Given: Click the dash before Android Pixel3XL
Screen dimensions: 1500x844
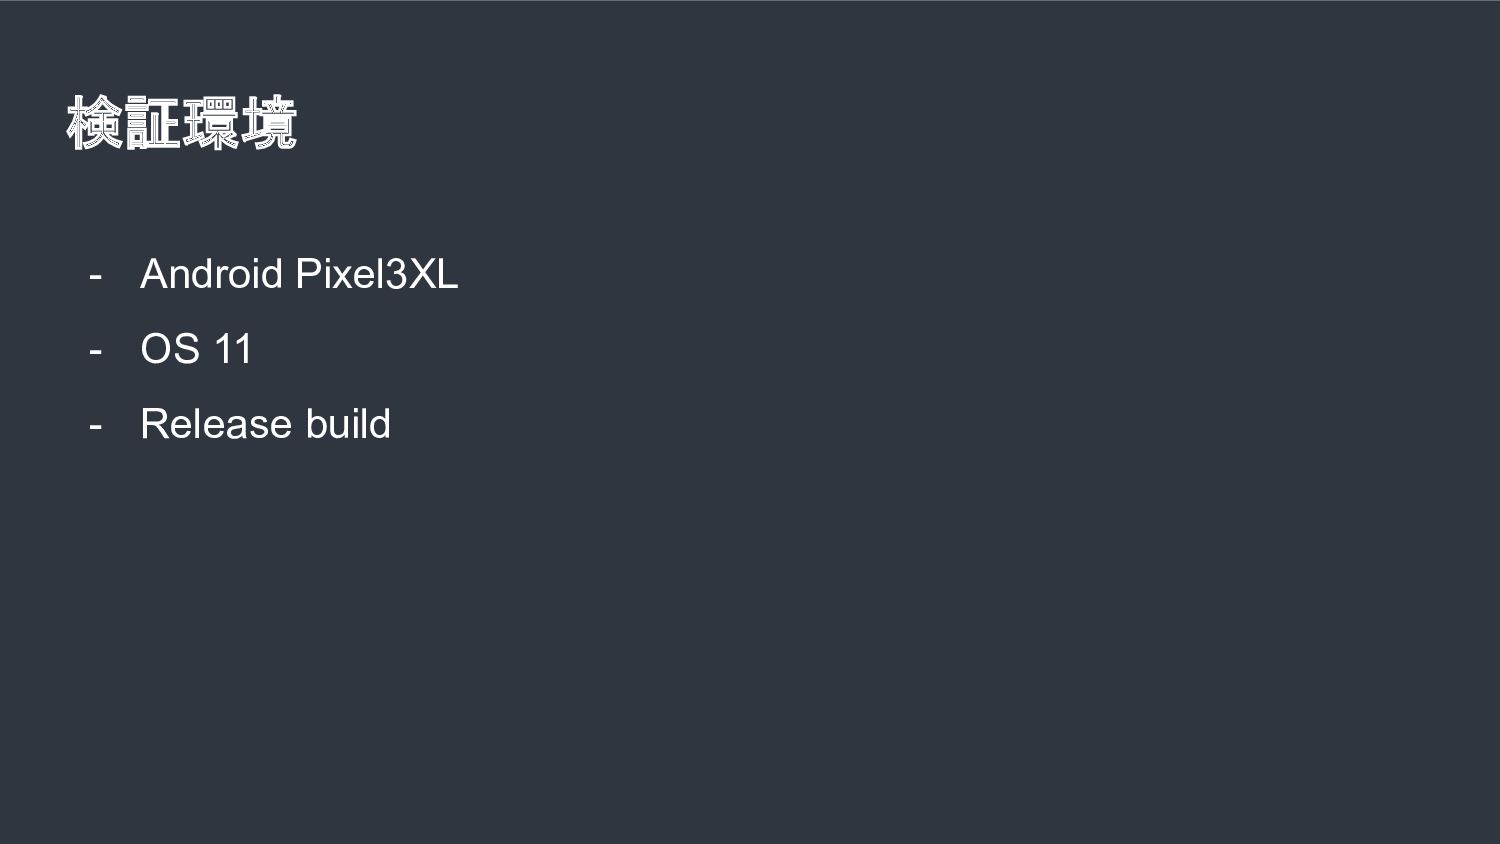Looking at the screenshot, I should tap(95, 275).
